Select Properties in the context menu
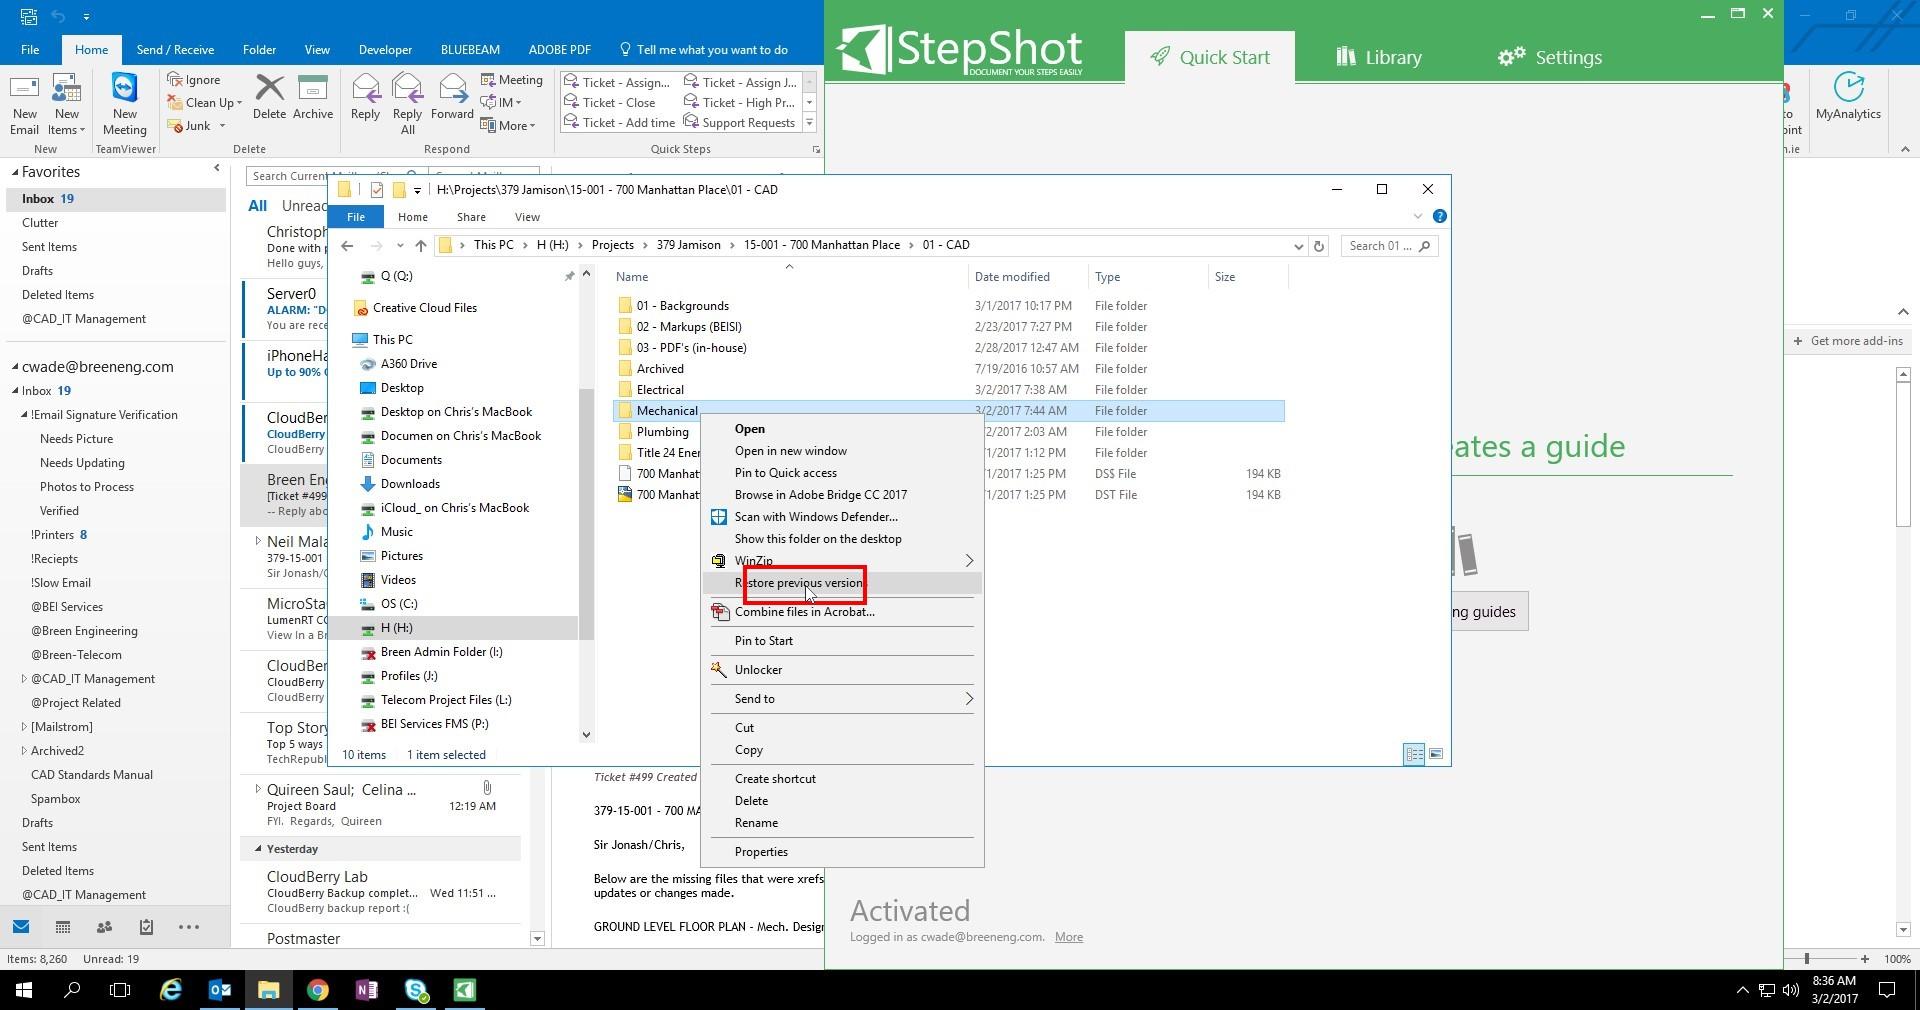Viewport: 1920px width, 1010px height. 761,852
